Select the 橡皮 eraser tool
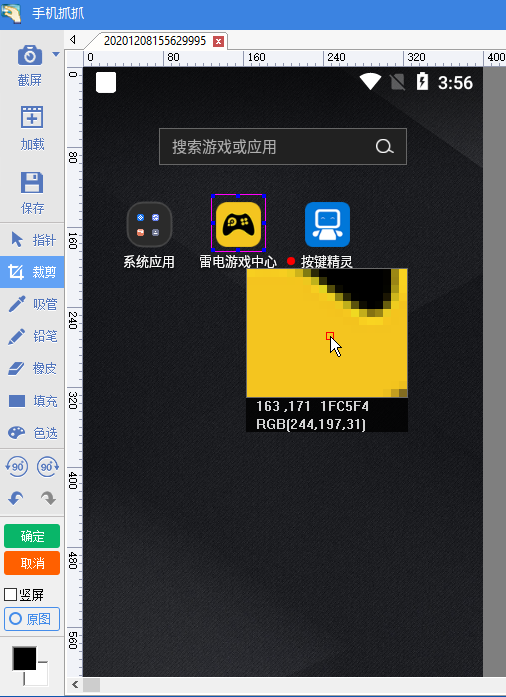Image resolution: width=506 pixels, height=697 pixels. coord(32,368)
